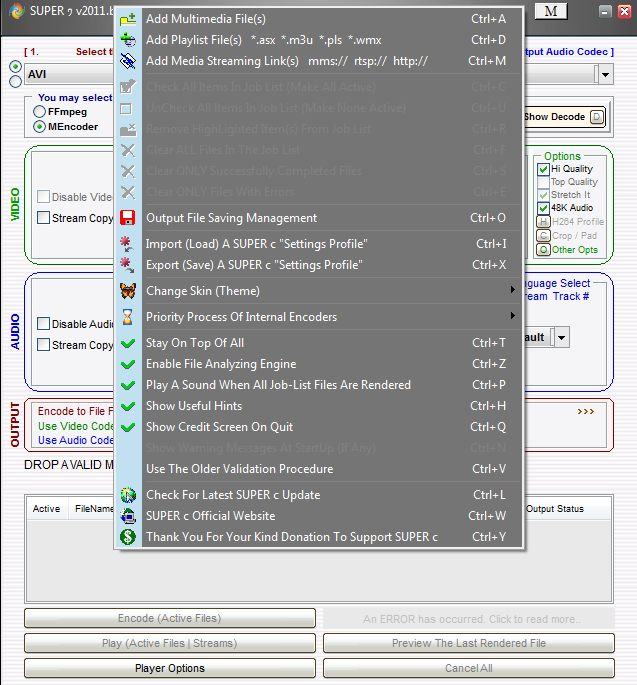637x685 pixels.
Task: Click the checkmark beside Enable File Analyzing Engine
Action: pyautogui.click(x=128, y=364)
